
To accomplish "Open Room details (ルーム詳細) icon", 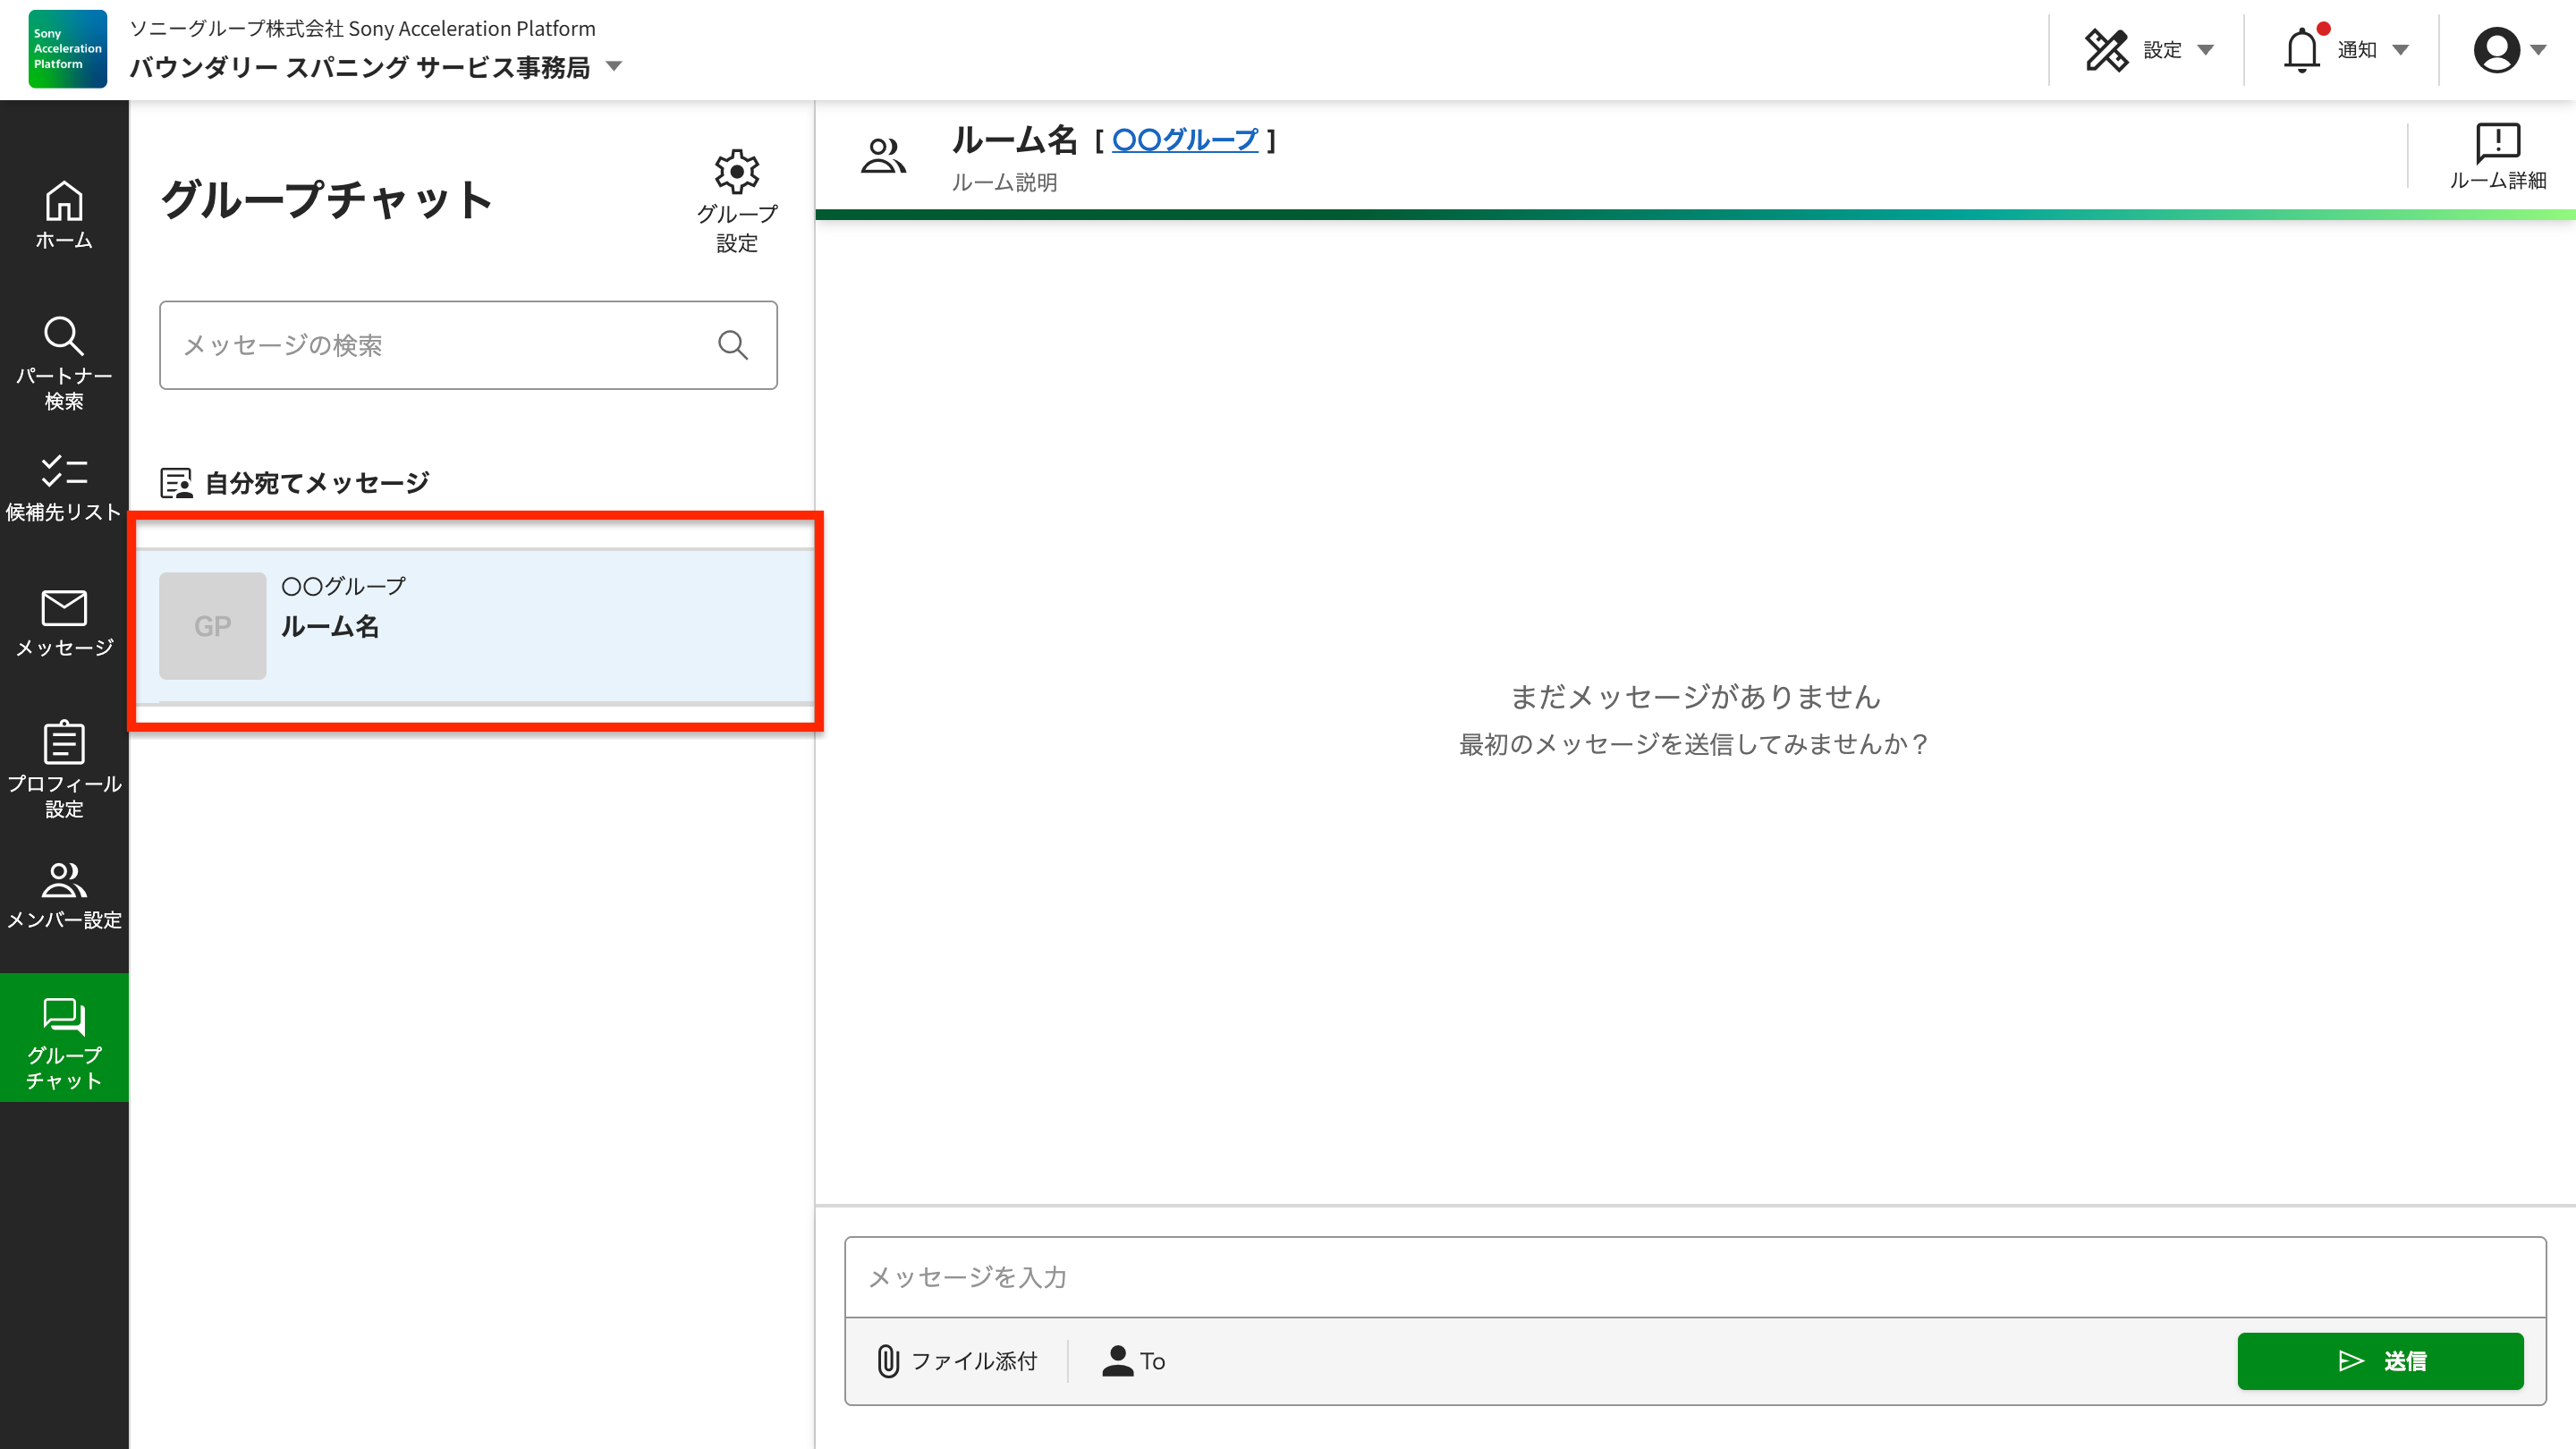I will click(2497, 156).
